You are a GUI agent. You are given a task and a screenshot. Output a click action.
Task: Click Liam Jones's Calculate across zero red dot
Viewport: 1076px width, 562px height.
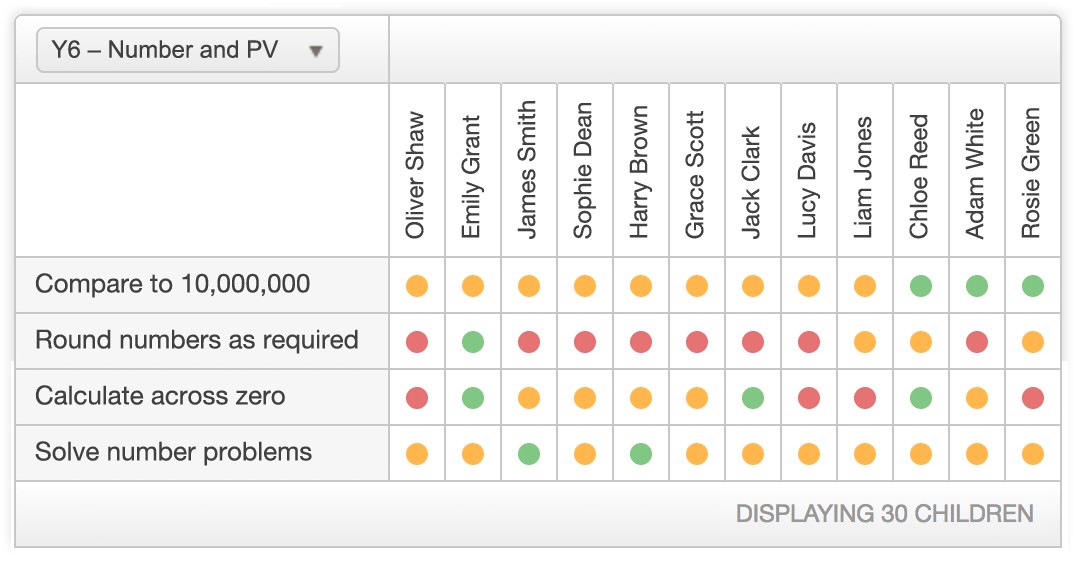click(865, 397)
